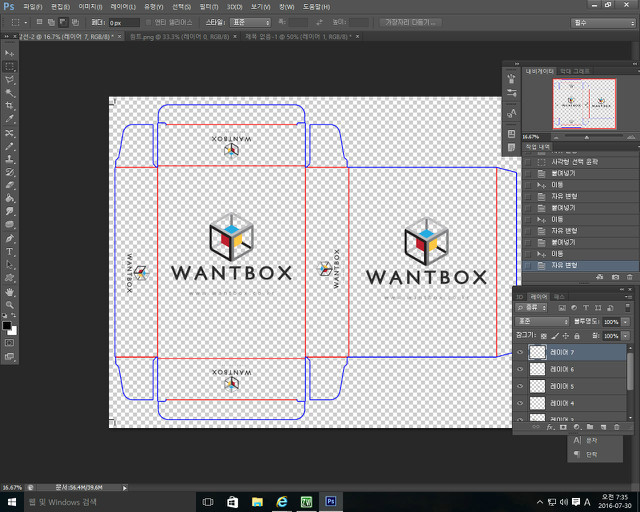Open the 이미지(I) menu
Viewport: 640px width, 512px height.
click(x=91, y=7)
